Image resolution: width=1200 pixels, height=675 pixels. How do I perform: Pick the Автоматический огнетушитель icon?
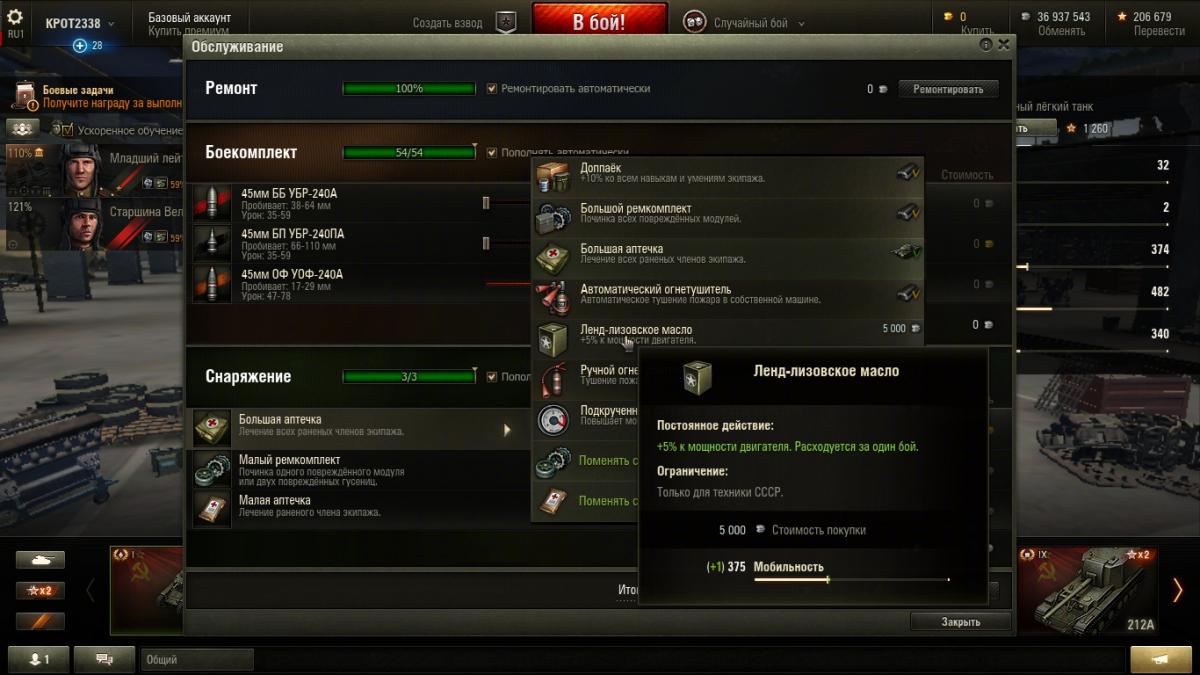tap(554, 297)
